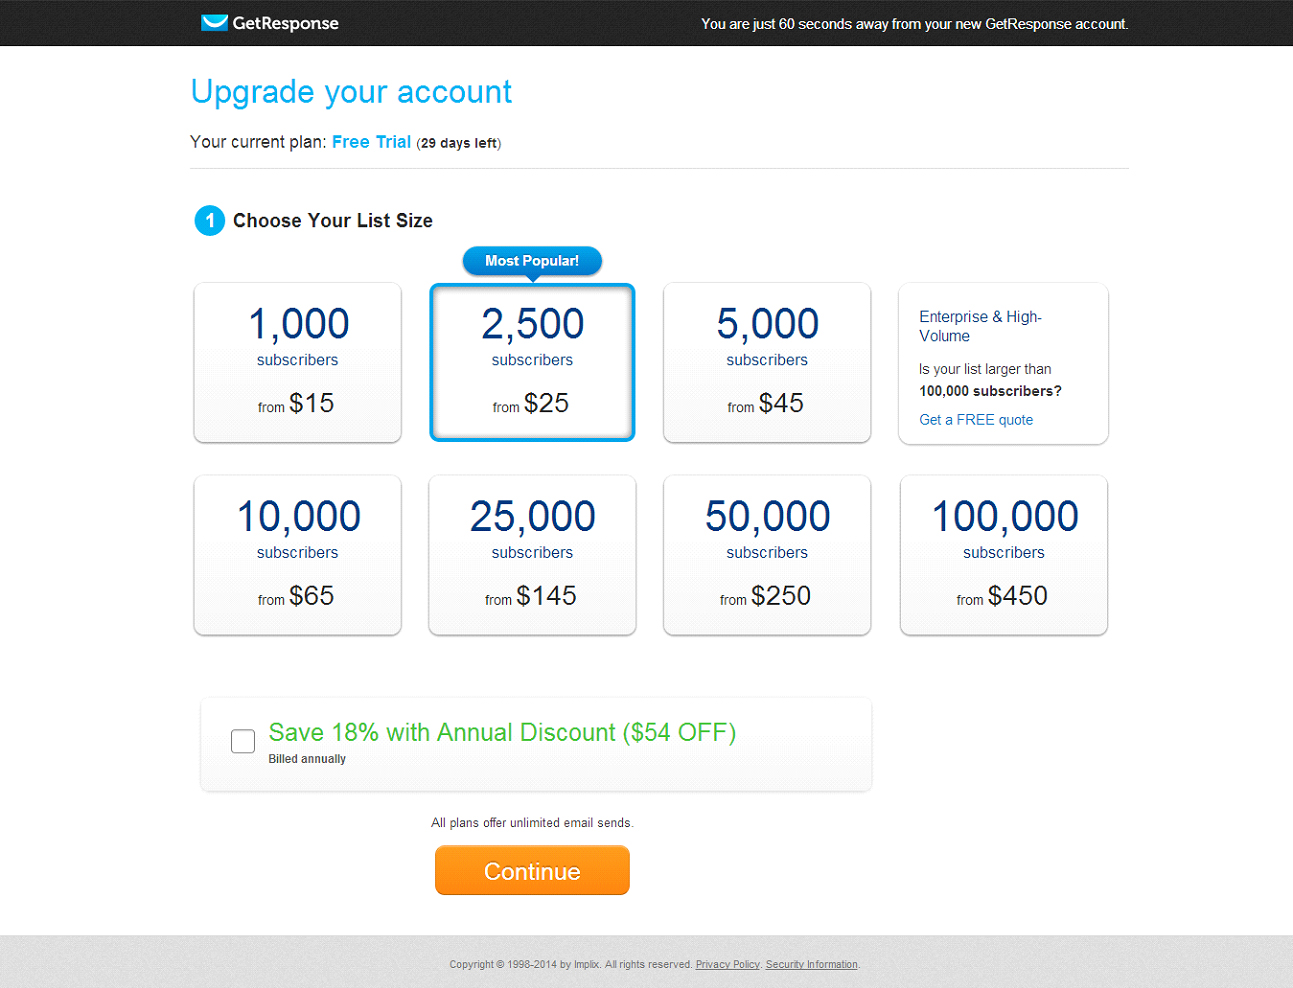Click the step 1 circle badge
1293x988 pixels.
coord(210,221)
